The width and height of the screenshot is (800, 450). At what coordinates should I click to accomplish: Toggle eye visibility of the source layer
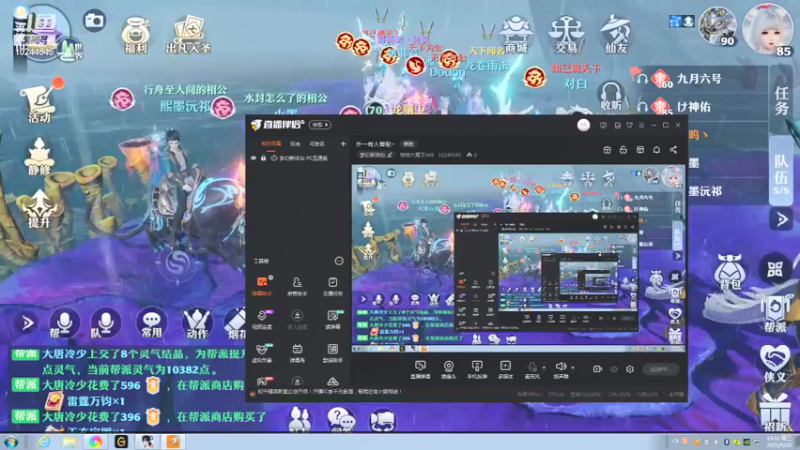click(254, 158)
